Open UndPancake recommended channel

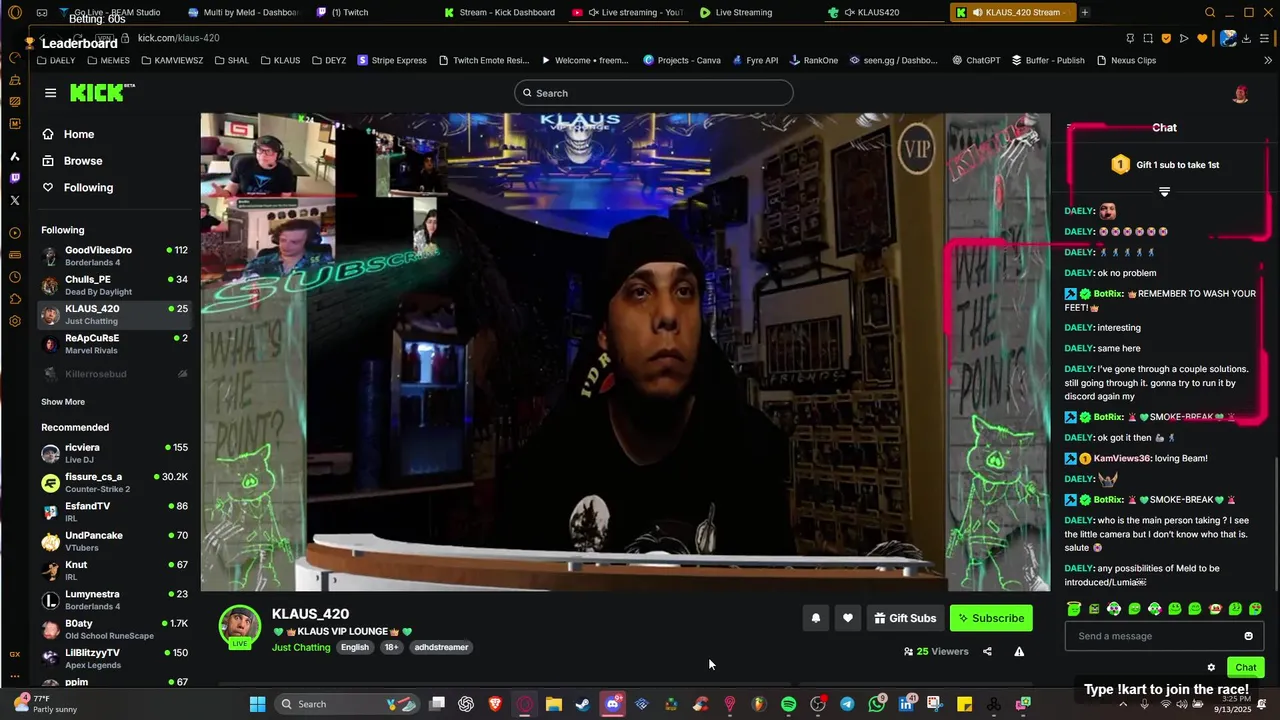[114, 541]
